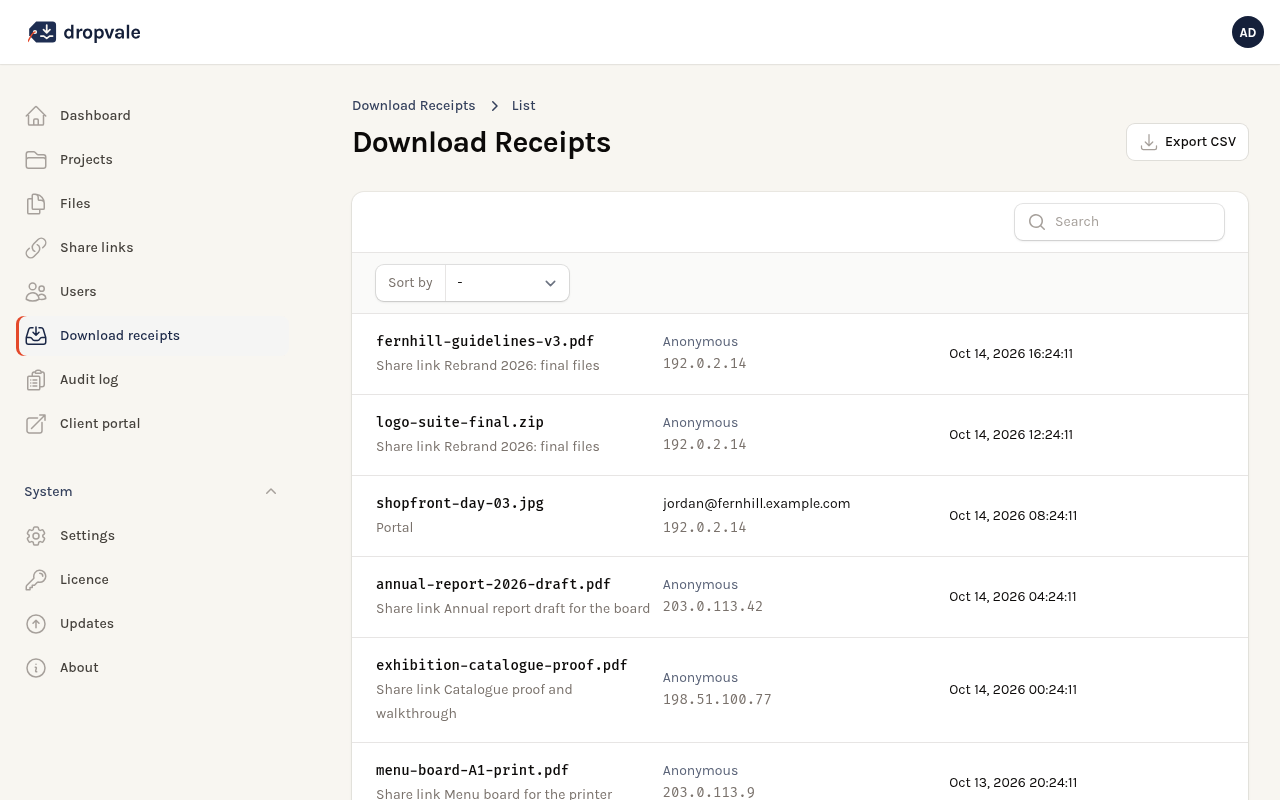Click the About info icon
1280x800 pixels.
click(36, 668)
